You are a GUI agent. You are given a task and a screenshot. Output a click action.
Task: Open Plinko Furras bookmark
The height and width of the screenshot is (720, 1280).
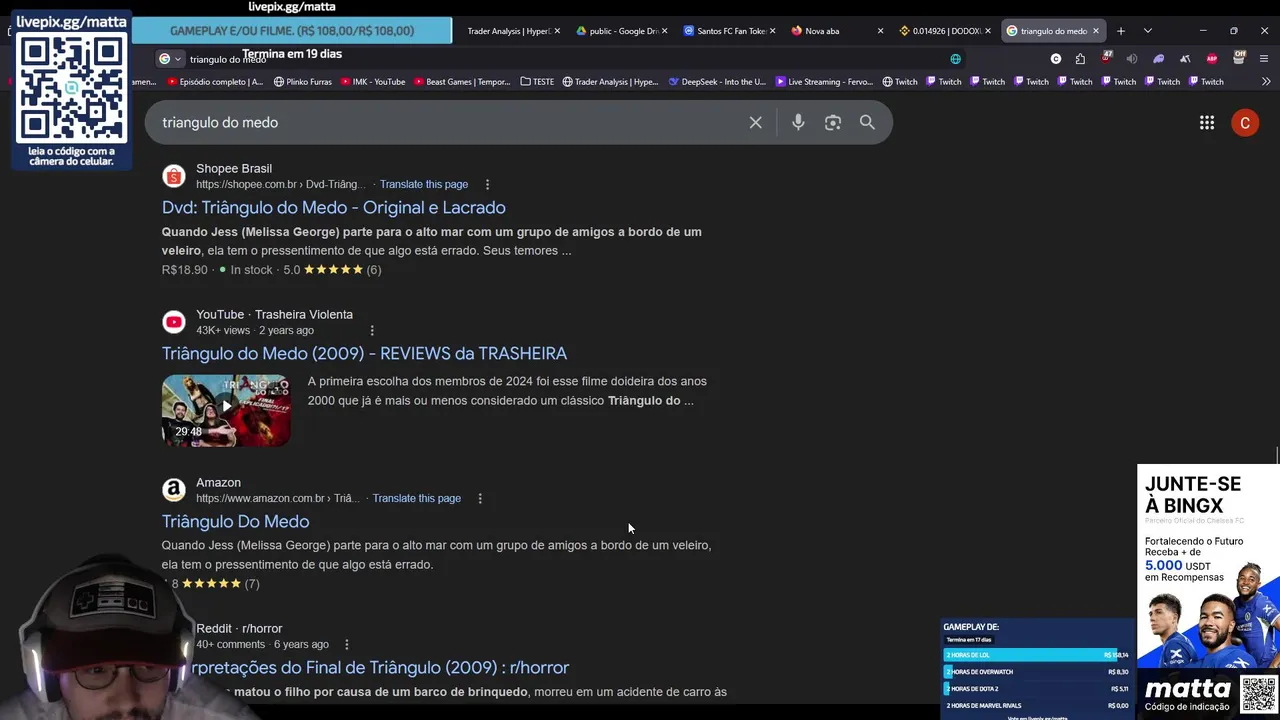click(x=303, y=82)
